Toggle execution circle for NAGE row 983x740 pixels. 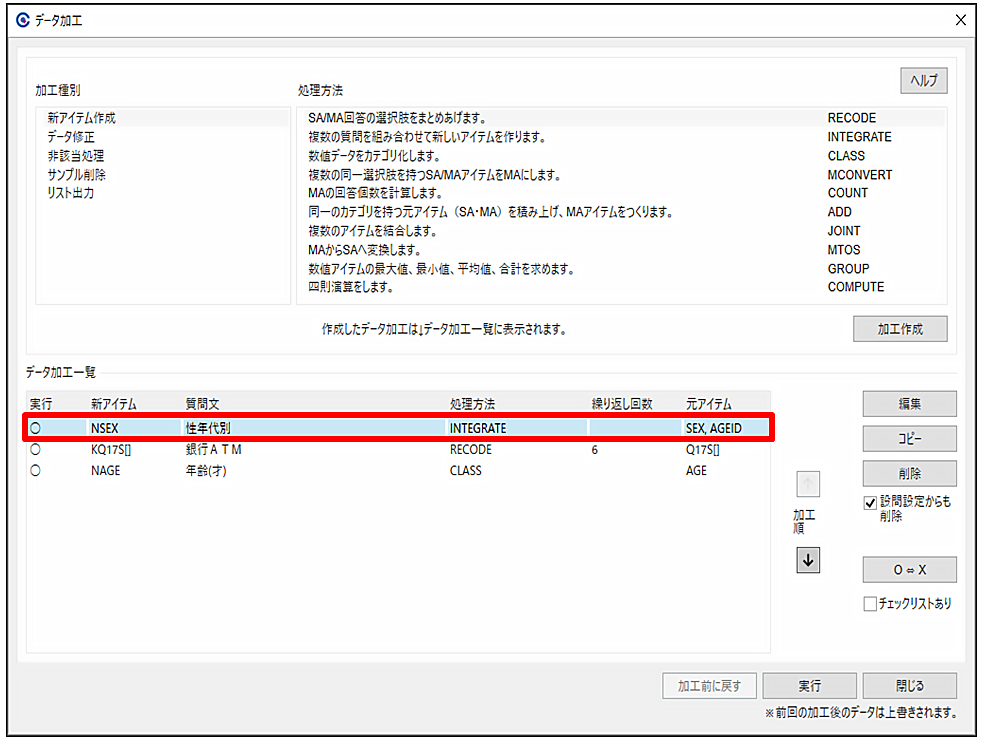point(36,470)
